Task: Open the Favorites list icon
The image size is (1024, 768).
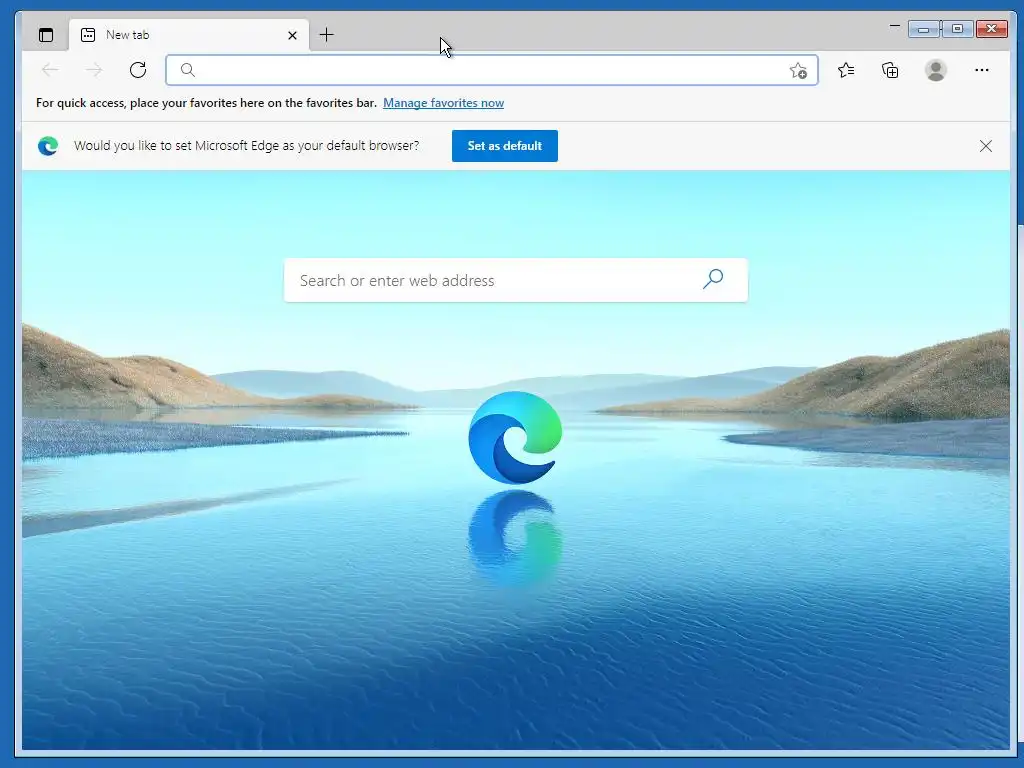Action: pyautogui.click(x=846, y=70)
